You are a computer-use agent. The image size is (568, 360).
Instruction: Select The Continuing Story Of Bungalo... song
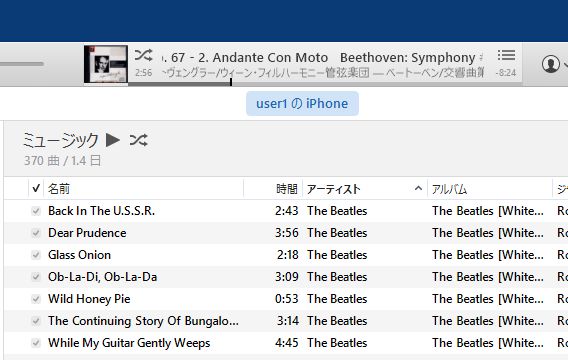click(x=143, y=321)
